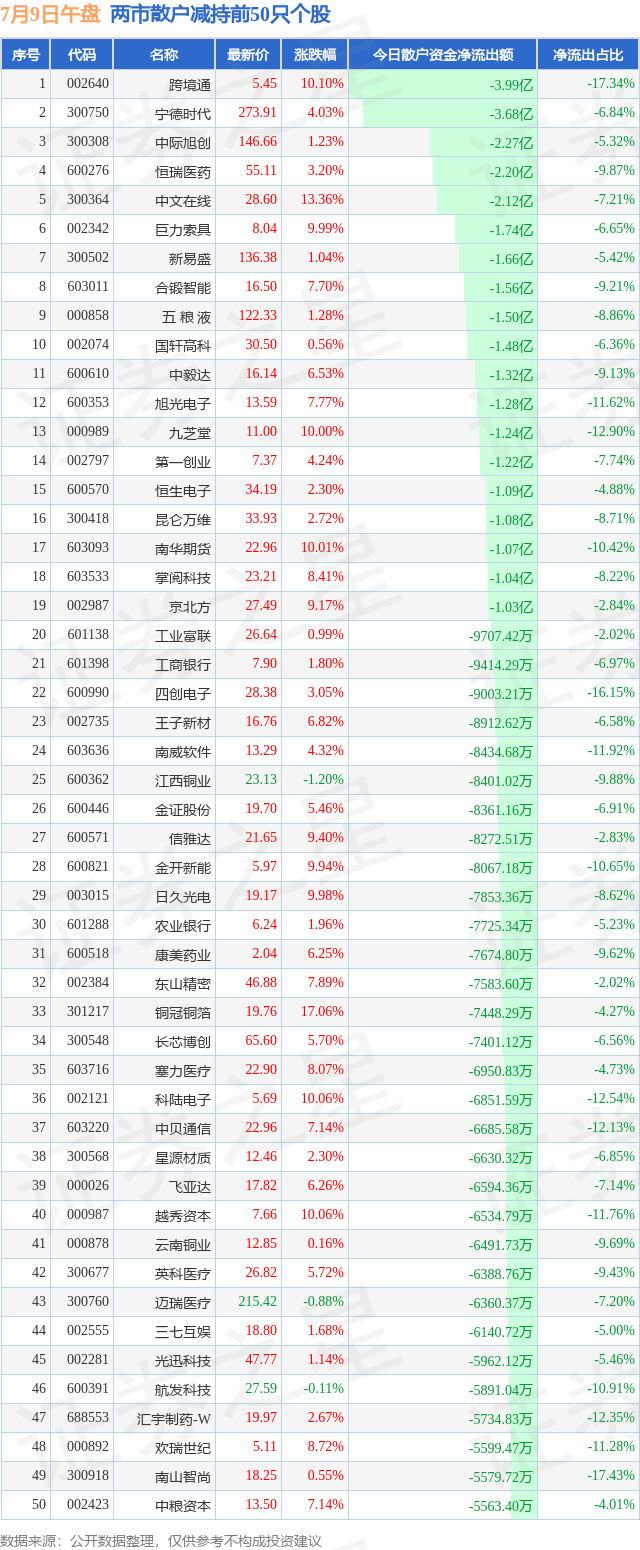The image size is (640, 1550).
Task: Select stock name 光迅科技
Action: 183,1361
